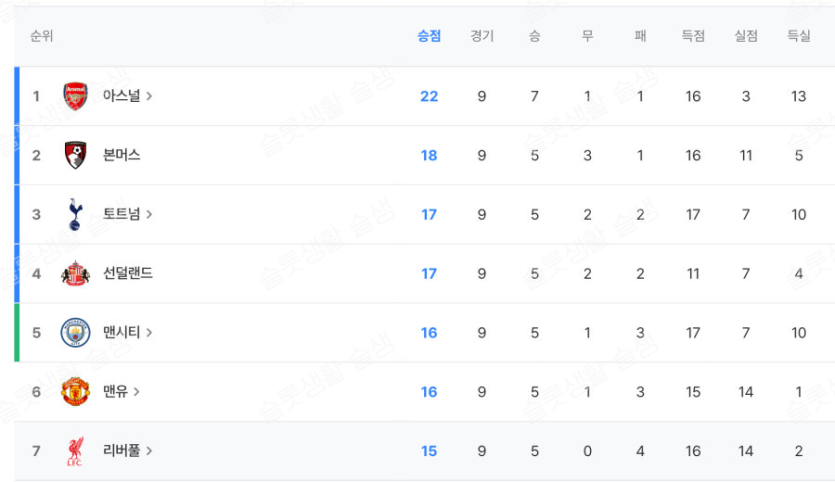The height and width of the screenshot is (482, 835).
Task: Expand the chevron next to 맨시티
Action: [x=149, y=332]
